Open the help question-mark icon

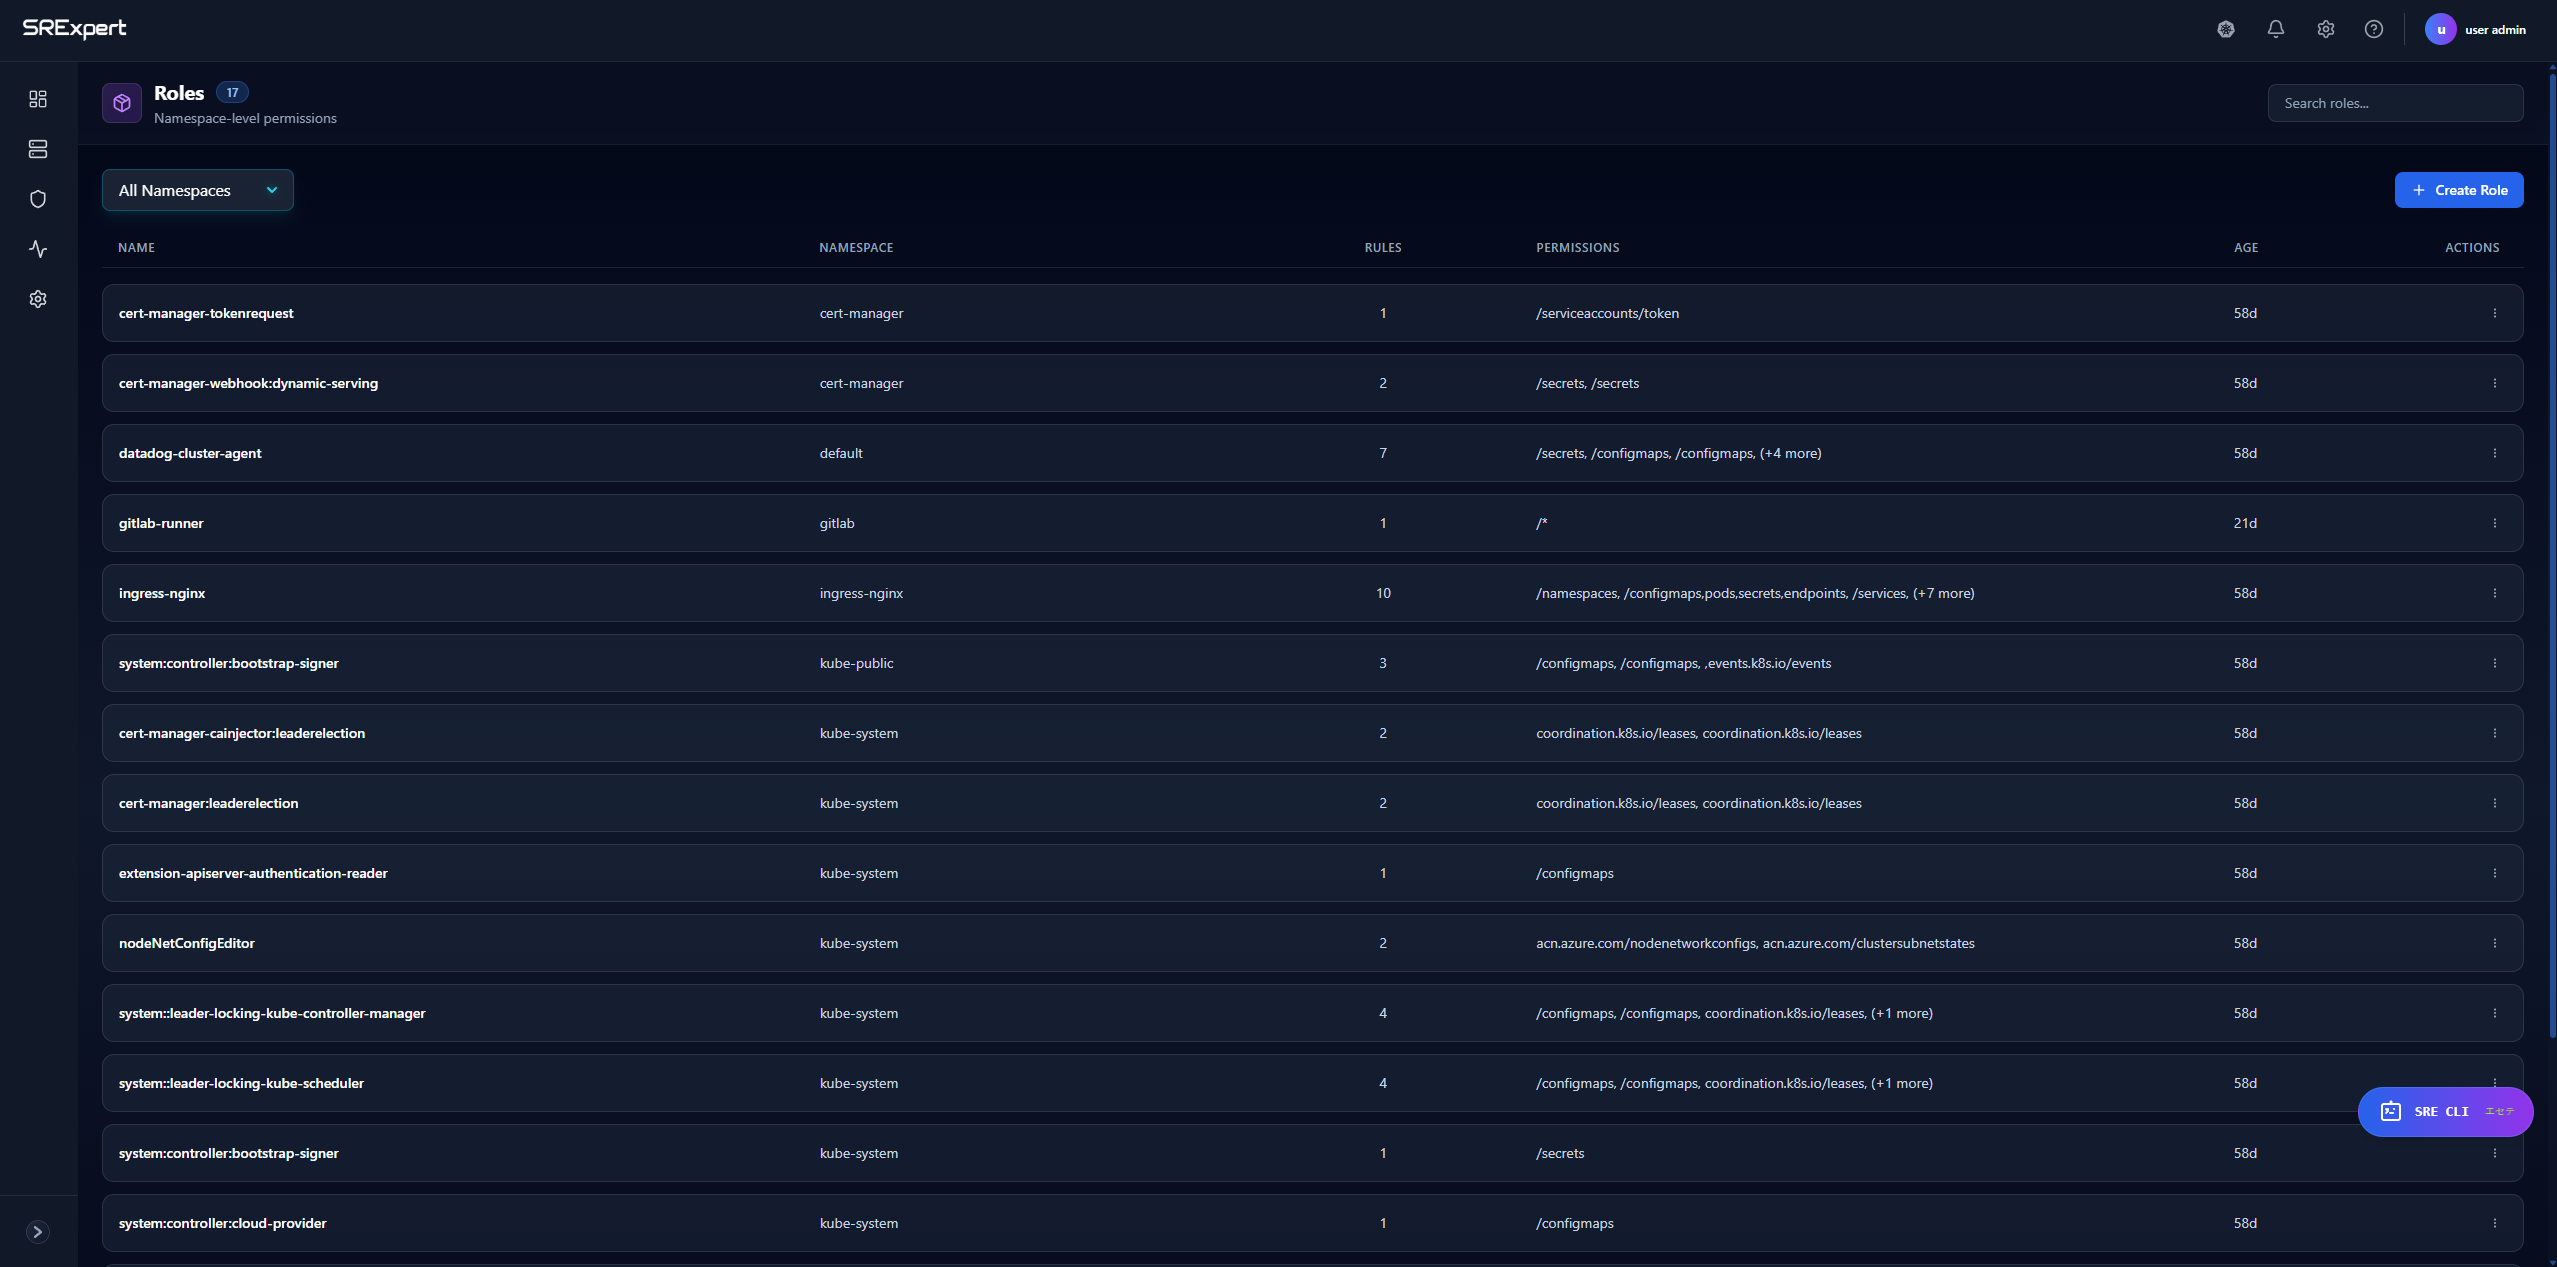coord(2374,29)
